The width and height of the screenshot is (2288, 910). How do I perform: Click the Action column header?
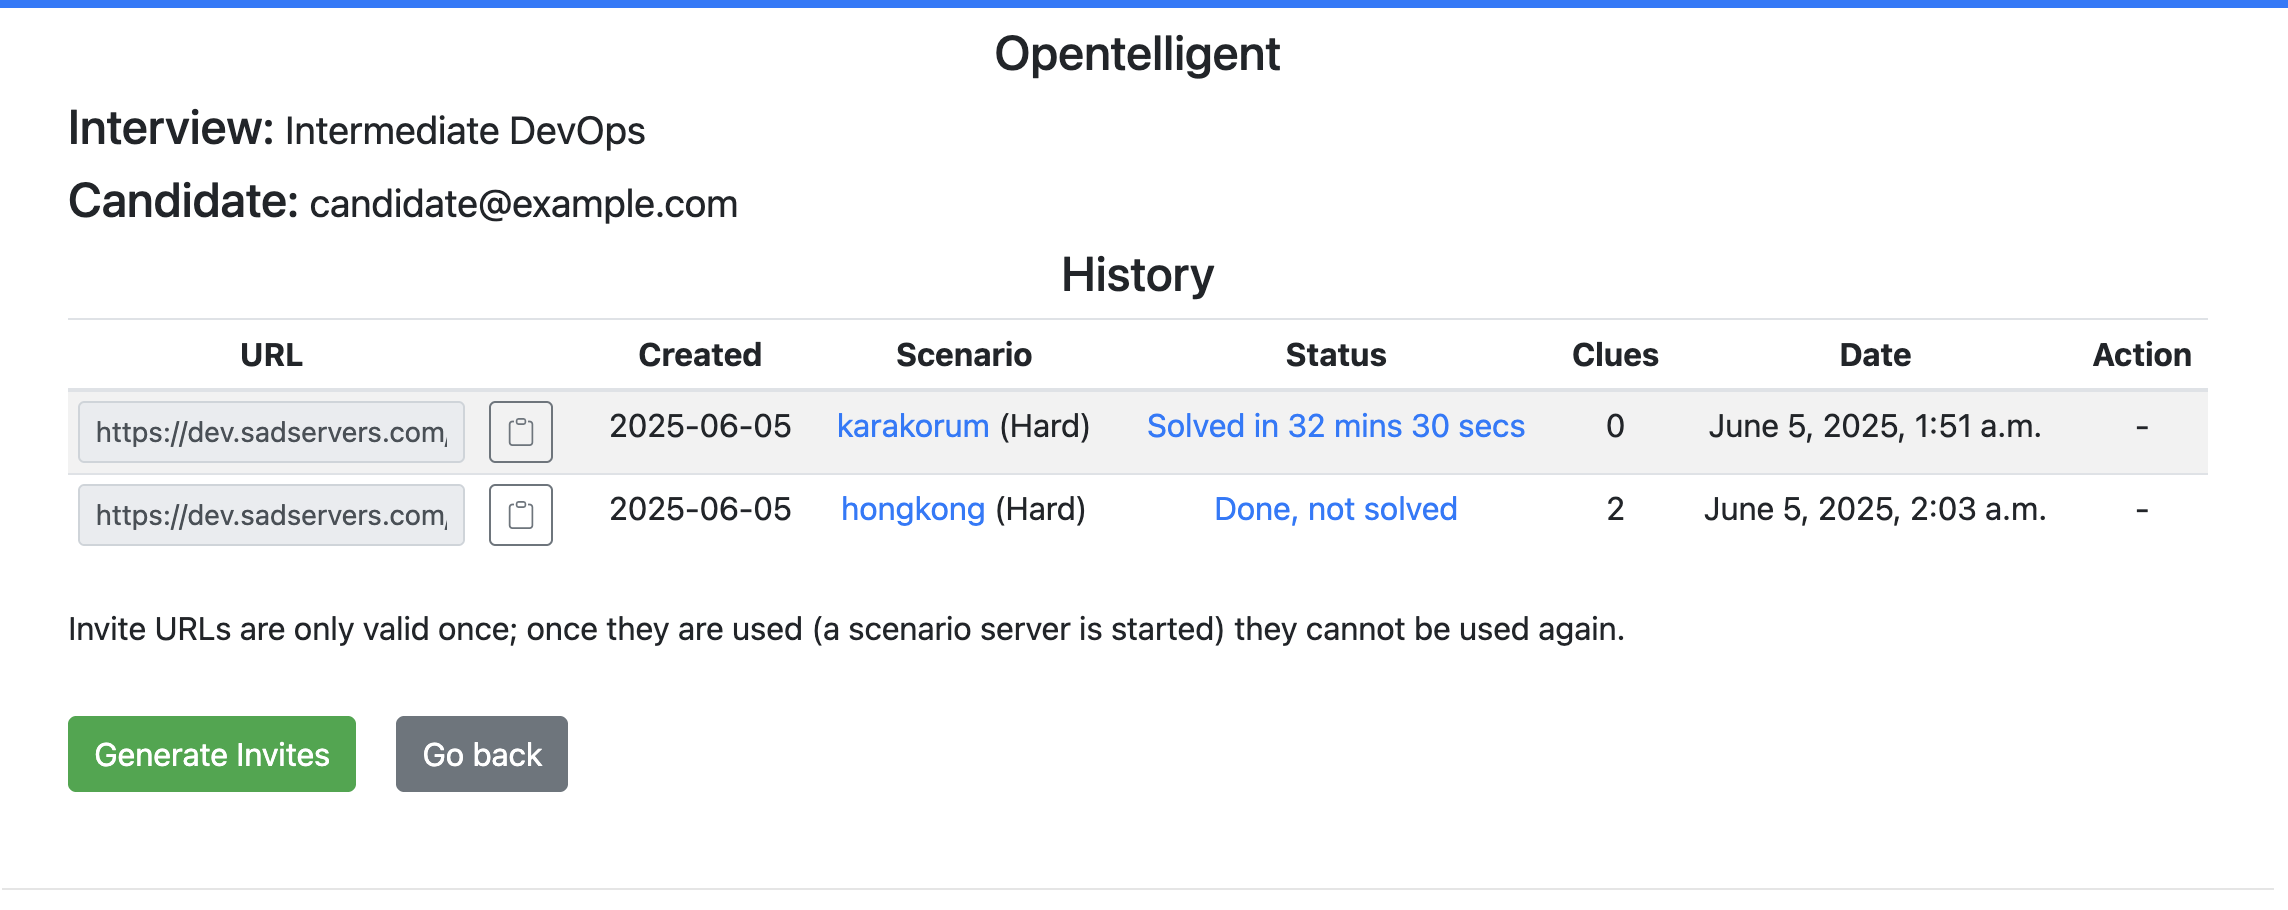pyautogui.click(x=2142, y=355)
